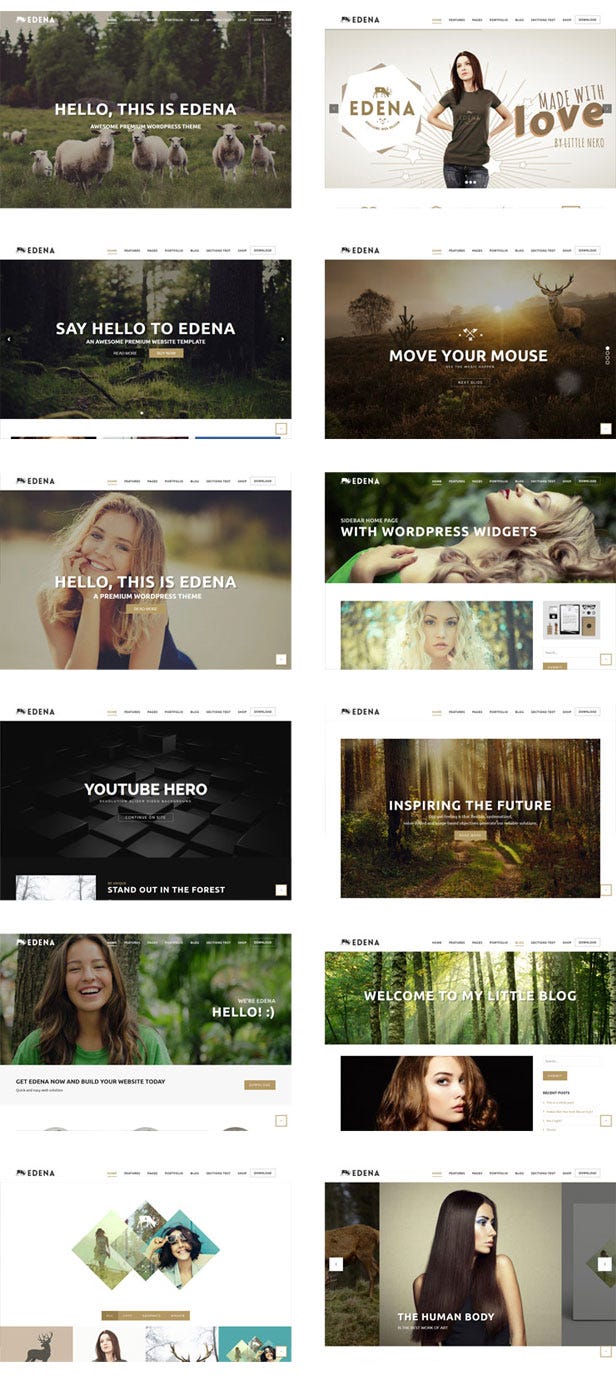Select highlighted Blog menu in Little Blog demo
Viewport: 616px width, 1384px height.
pyautogui.click(x=519, y=943)
